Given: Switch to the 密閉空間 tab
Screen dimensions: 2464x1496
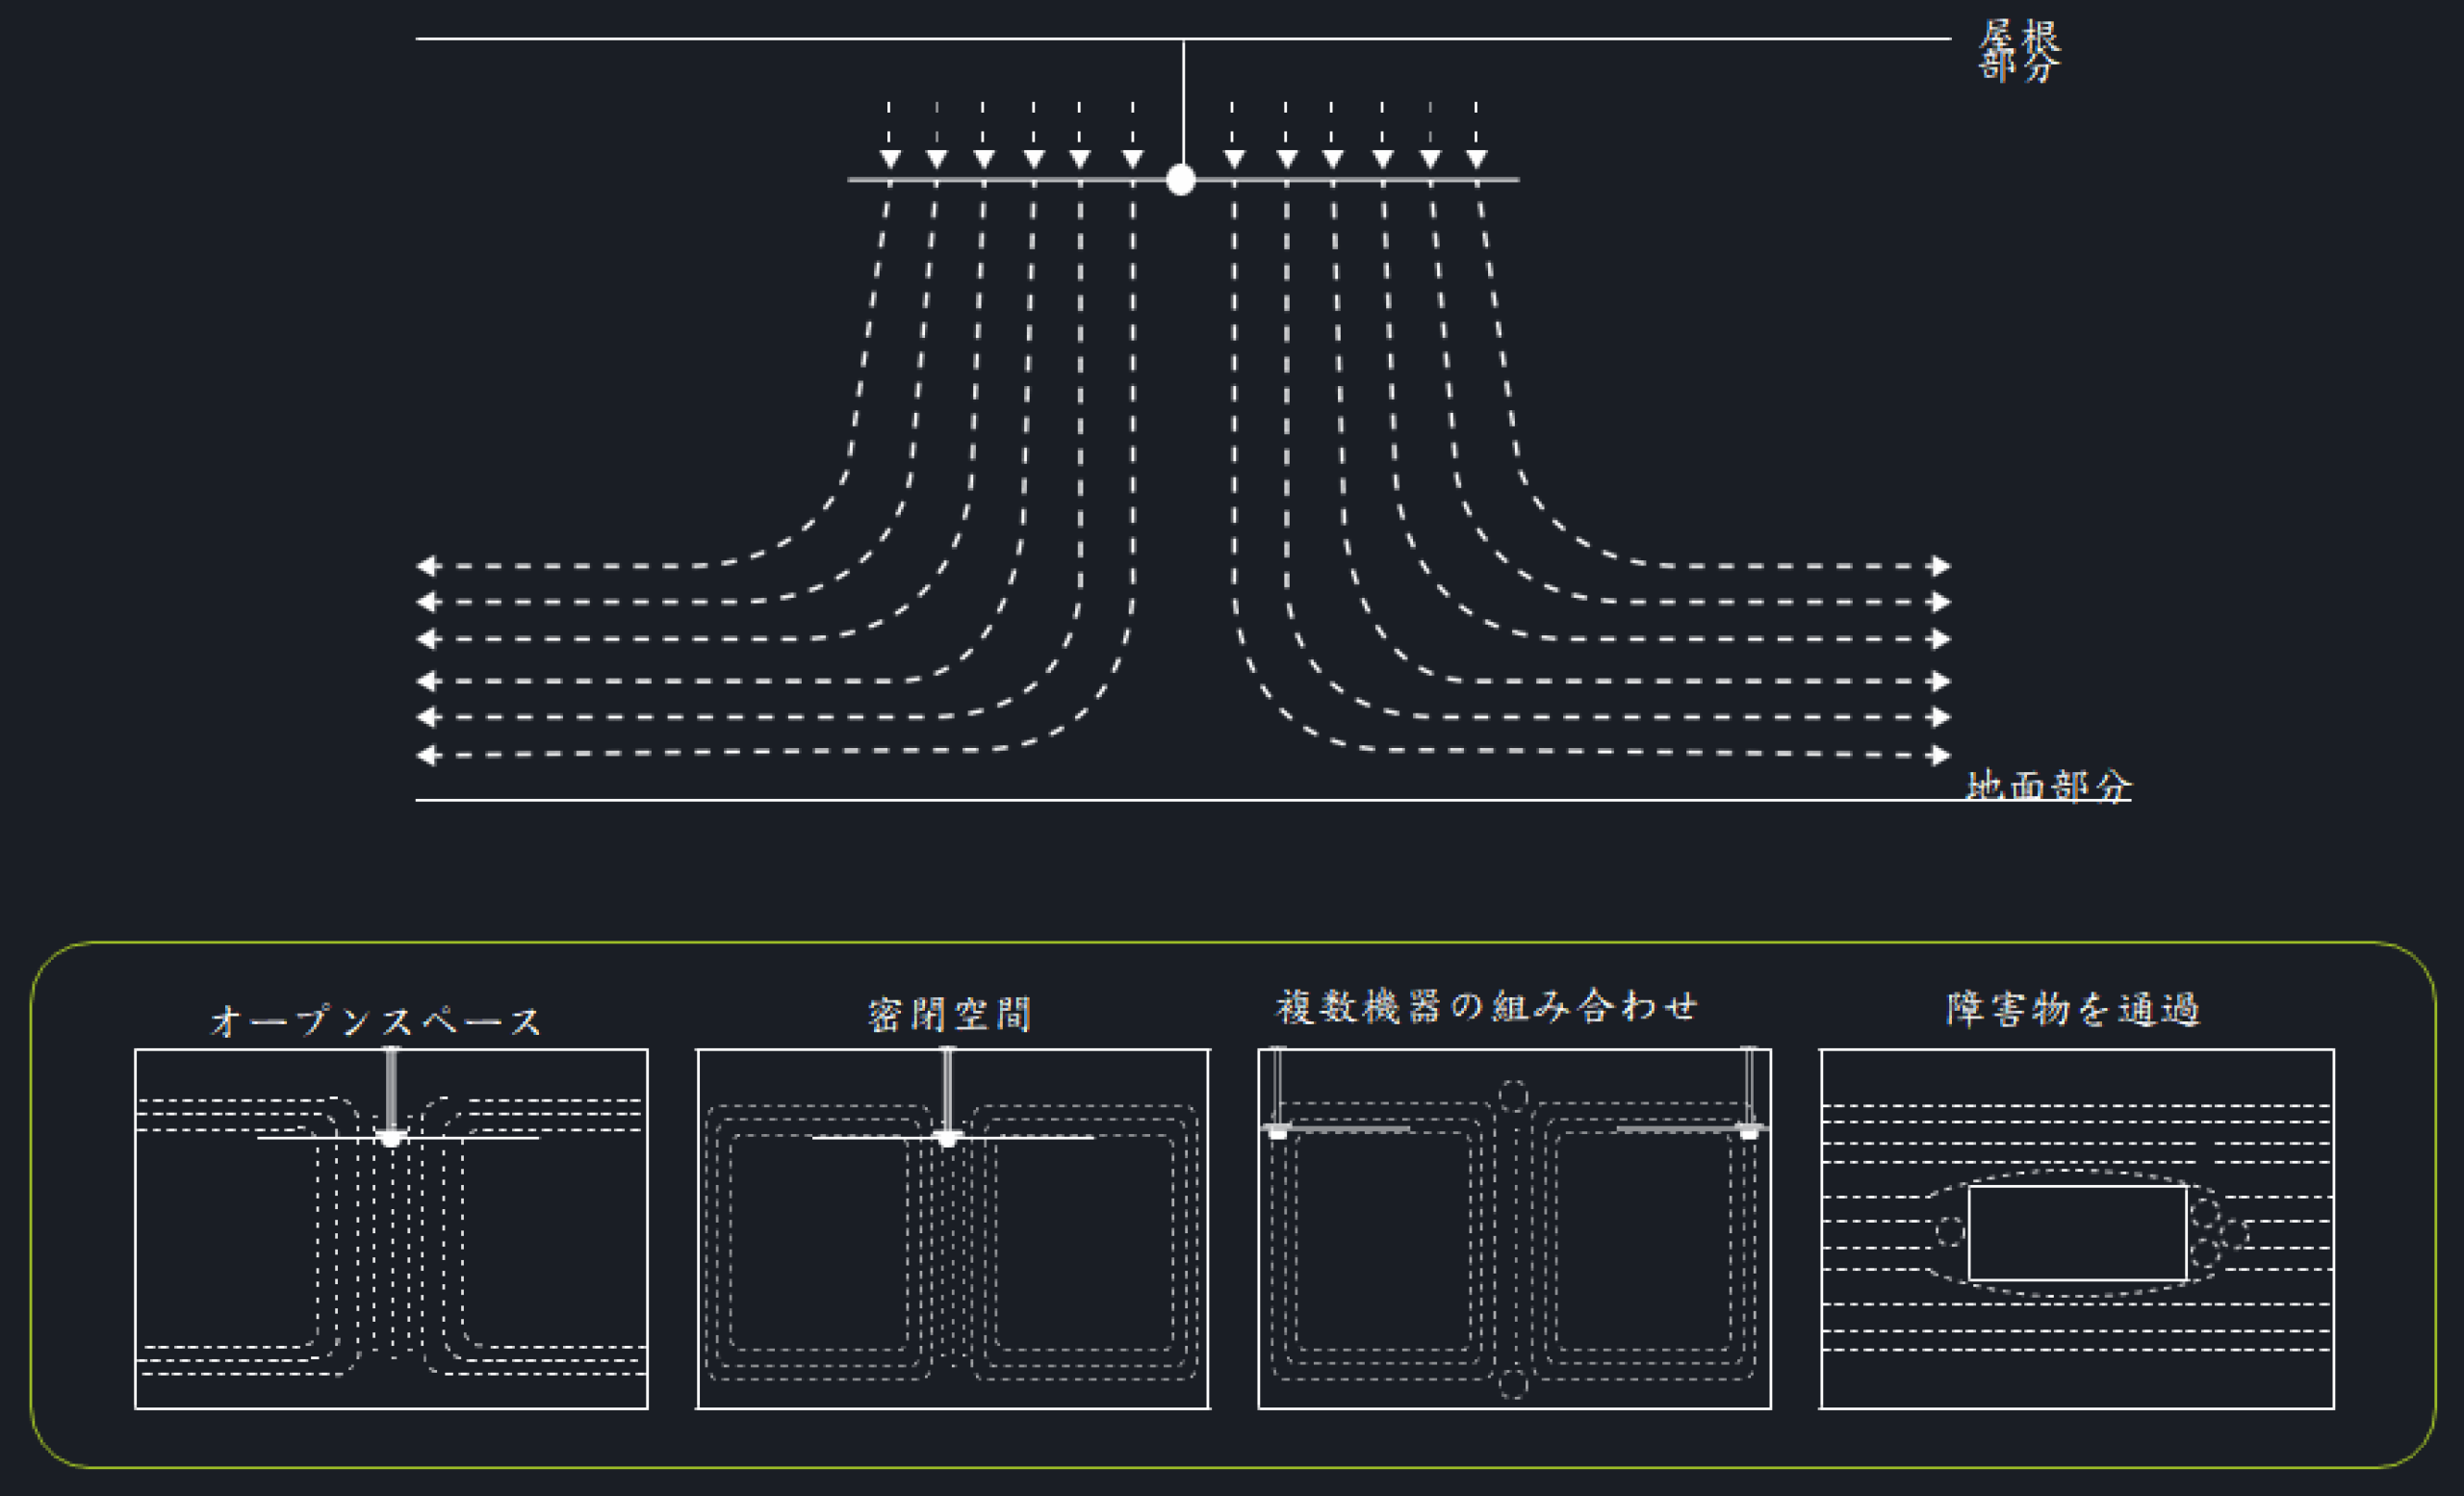Looking at the screenshot, I should (x=950, y=1014).
